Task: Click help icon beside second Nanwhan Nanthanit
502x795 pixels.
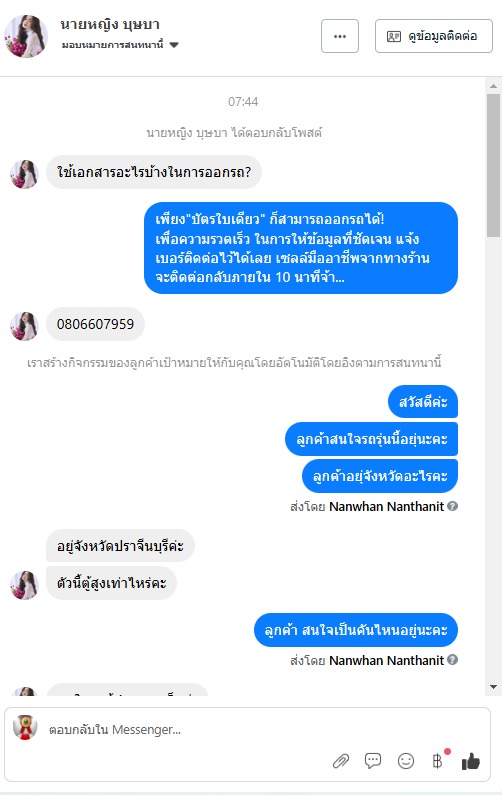Action: pyautogui.click(x=453, y=660)
